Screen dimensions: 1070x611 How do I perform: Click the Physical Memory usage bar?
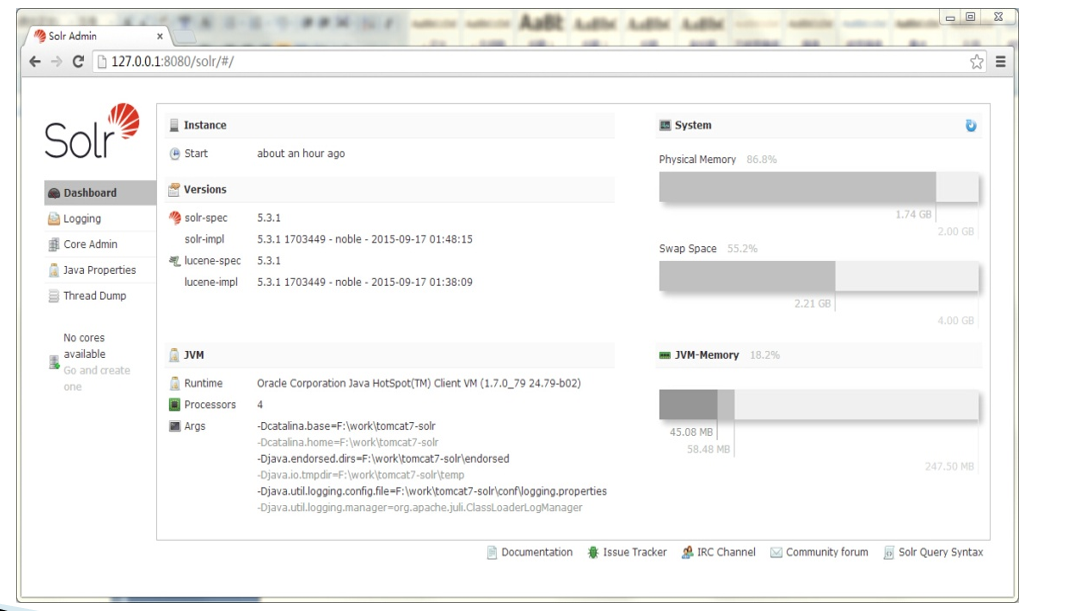pyautogui.click(x=819, y=187)
